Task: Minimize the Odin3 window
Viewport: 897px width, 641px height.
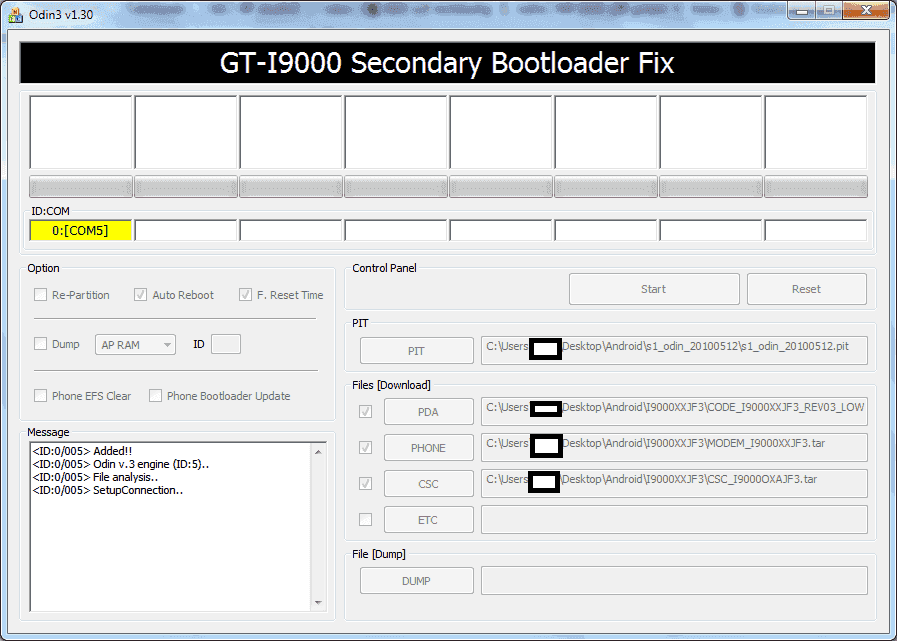Action: tap(802, 11)
